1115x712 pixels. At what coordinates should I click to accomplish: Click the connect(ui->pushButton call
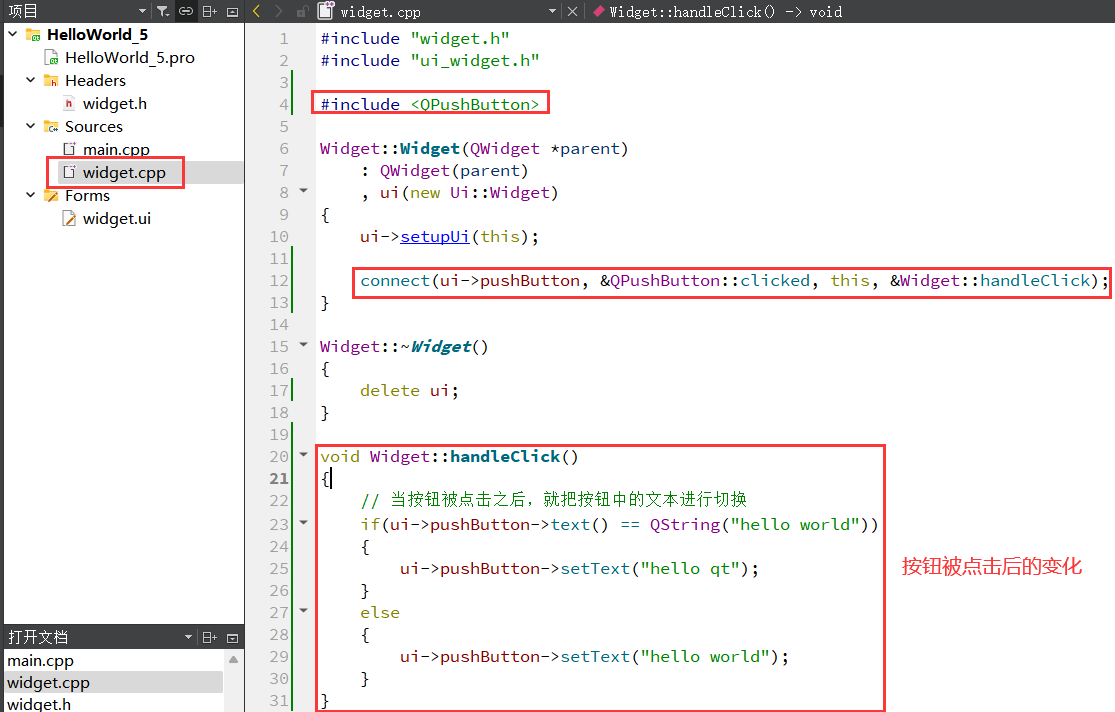[734, 280]
